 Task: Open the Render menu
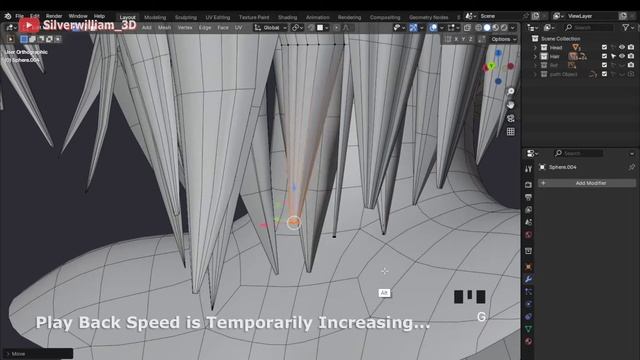click(x=54, y=16)
